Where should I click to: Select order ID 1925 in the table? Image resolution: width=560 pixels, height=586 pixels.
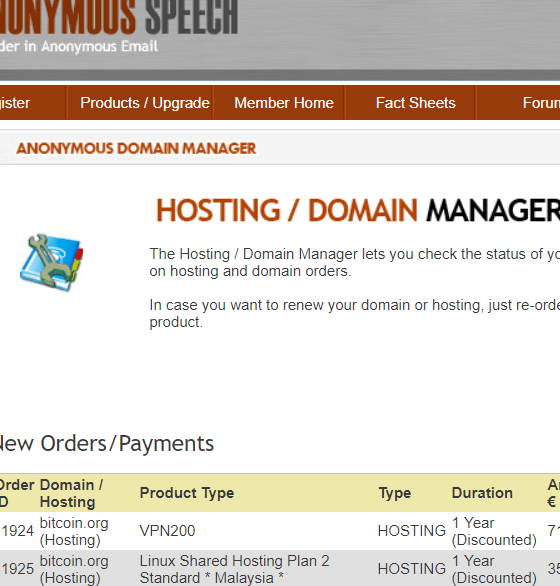click(18, 569)
